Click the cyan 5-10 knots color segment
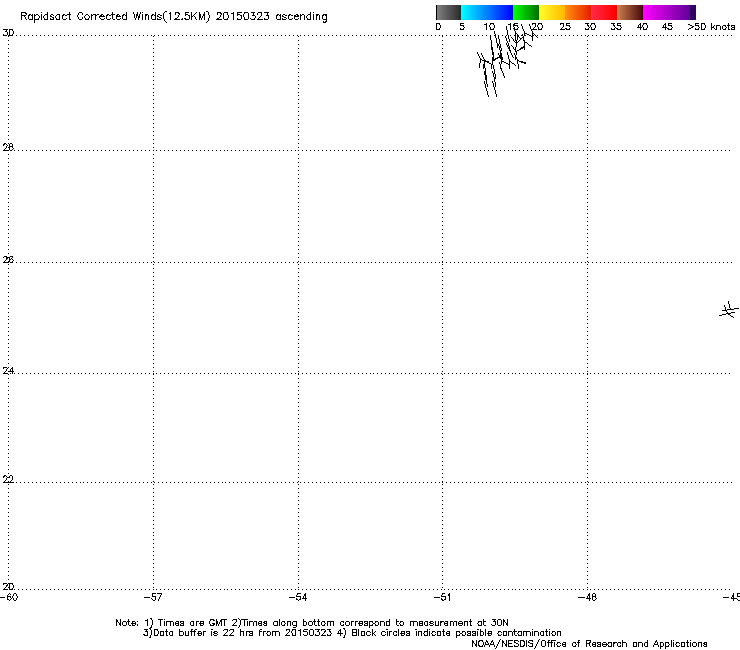 (x=474, y=12)
